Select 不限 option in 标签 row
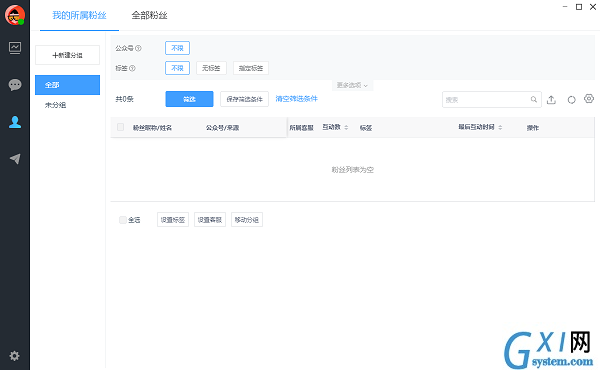 click(x=177, y=68)
